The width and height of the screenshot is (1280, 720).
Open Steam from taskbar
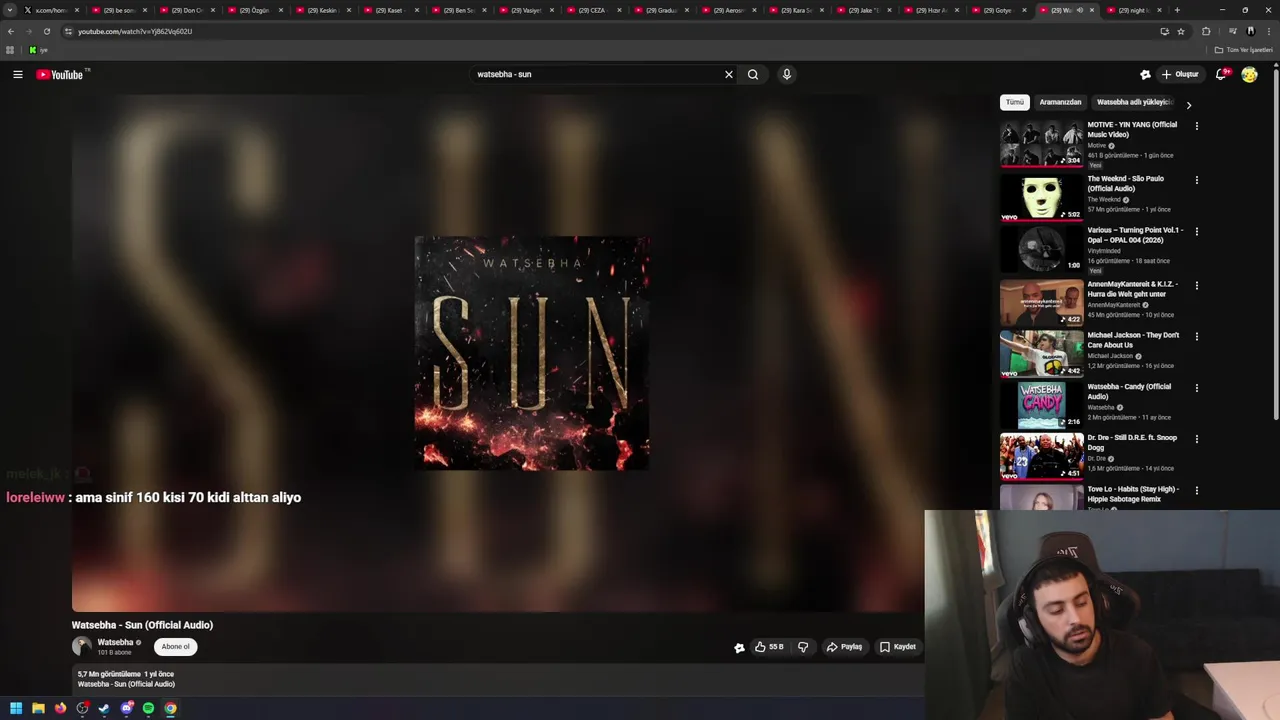pyautogui.click(x=104, y=708)
